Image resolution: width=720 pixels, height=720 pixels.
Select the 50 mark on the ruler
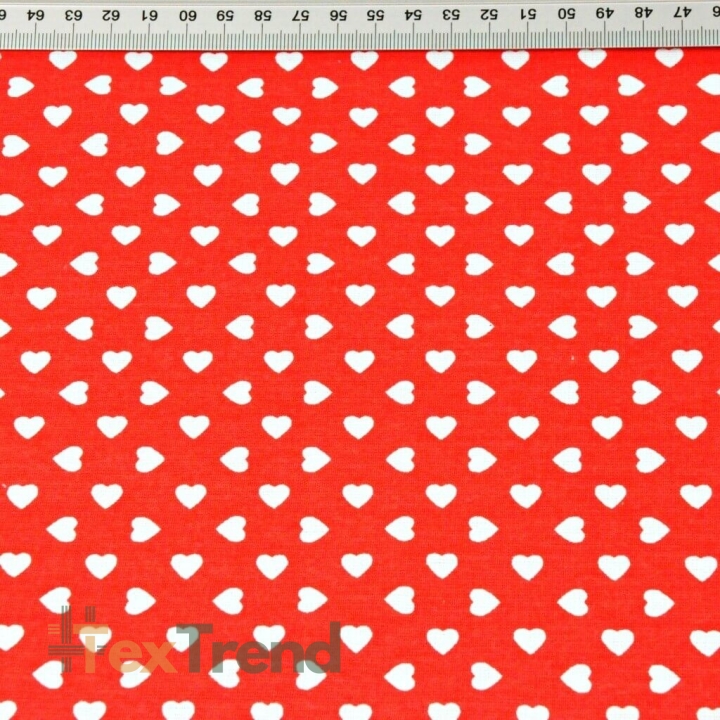(566, 14)
